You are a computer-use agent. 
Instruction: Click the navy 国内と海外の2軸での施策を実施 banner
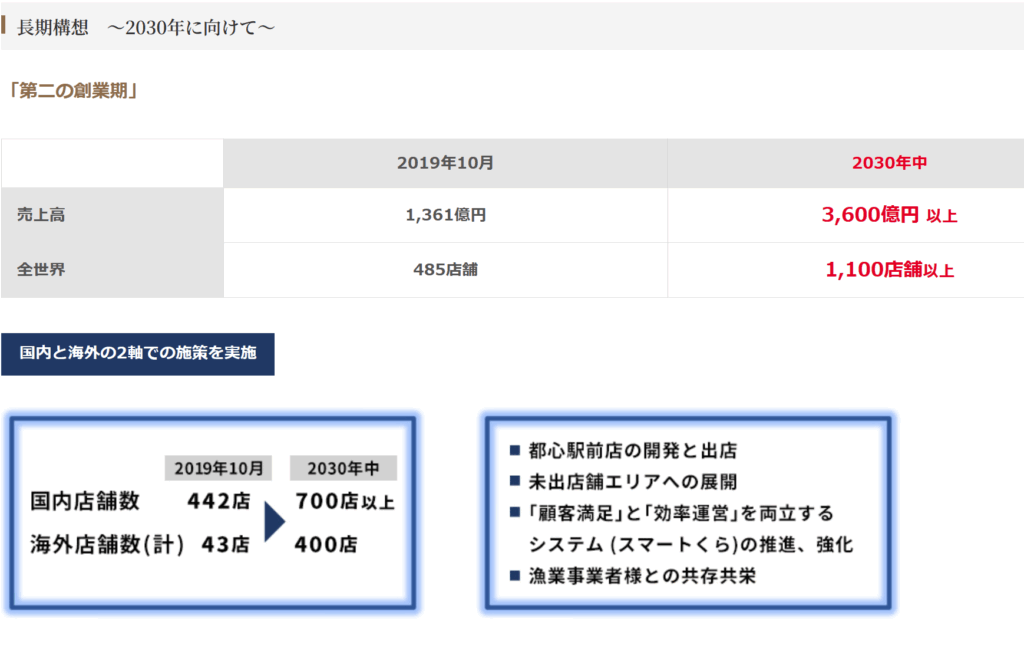(x=138, y=354)
